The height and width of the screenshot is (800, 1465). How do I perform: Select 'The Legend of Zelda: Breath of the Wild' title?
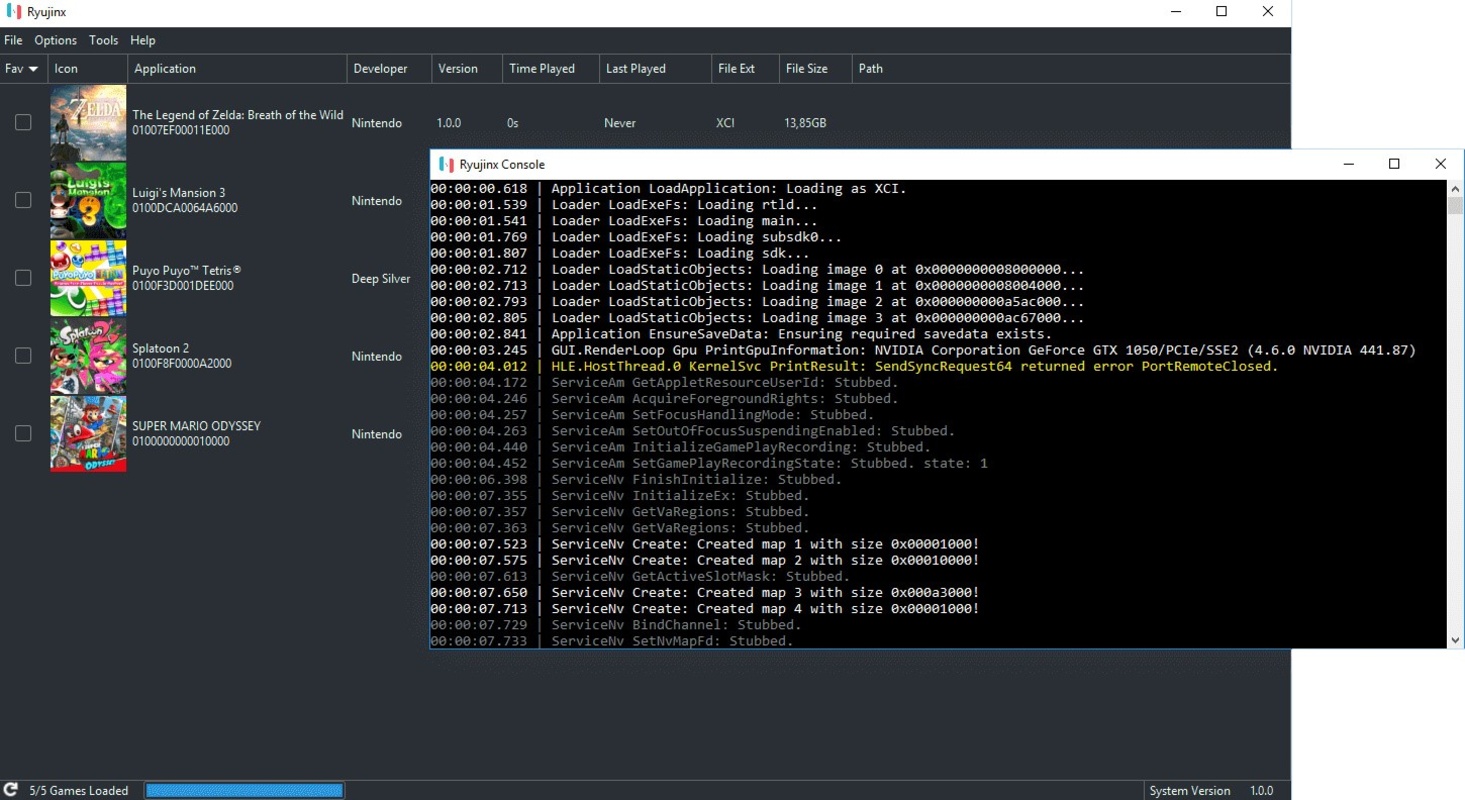click(x=238, y=115)
